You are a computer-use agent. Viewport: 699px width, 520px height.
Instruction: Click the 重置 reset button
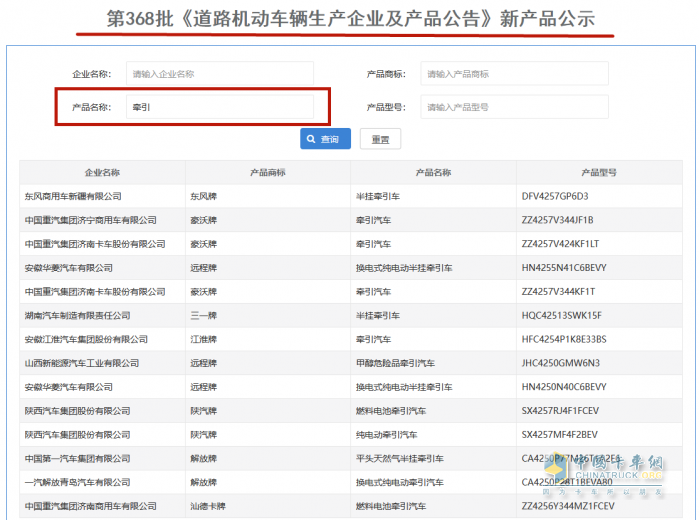380,139
